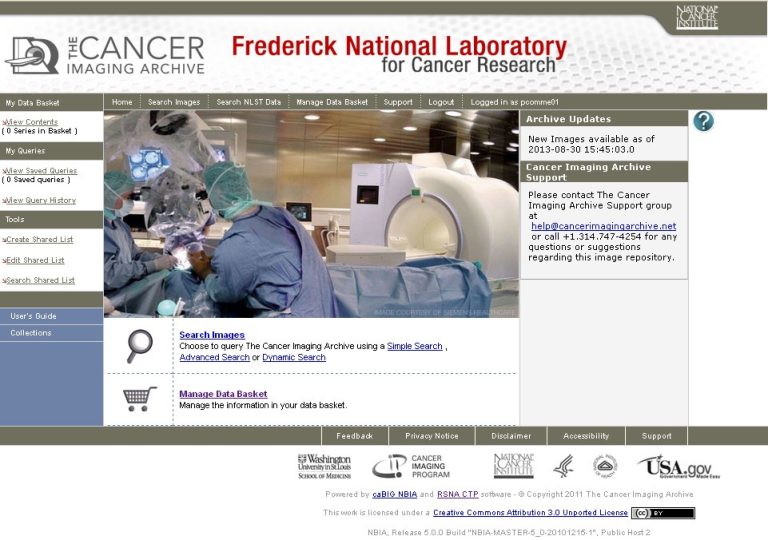Open the Cancer Imaging Program logo
Image resolution: width=768 pixels, height=540 pixels.
coord(410,466)
